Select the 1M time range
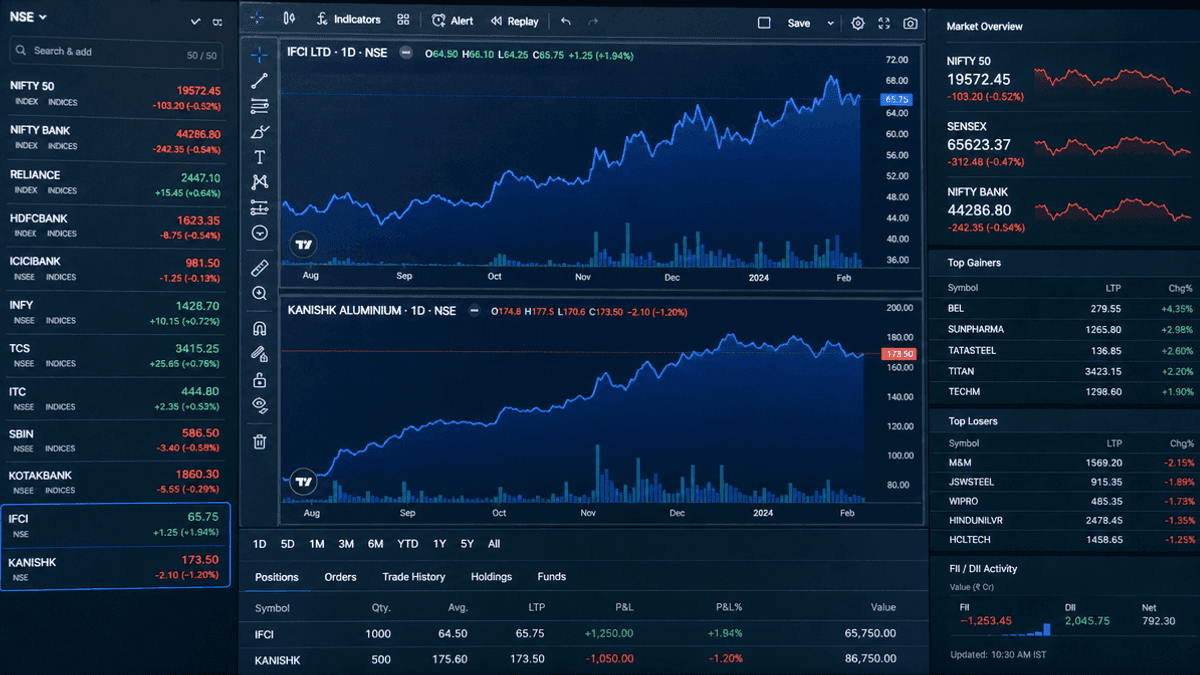 tap(316, 544)
